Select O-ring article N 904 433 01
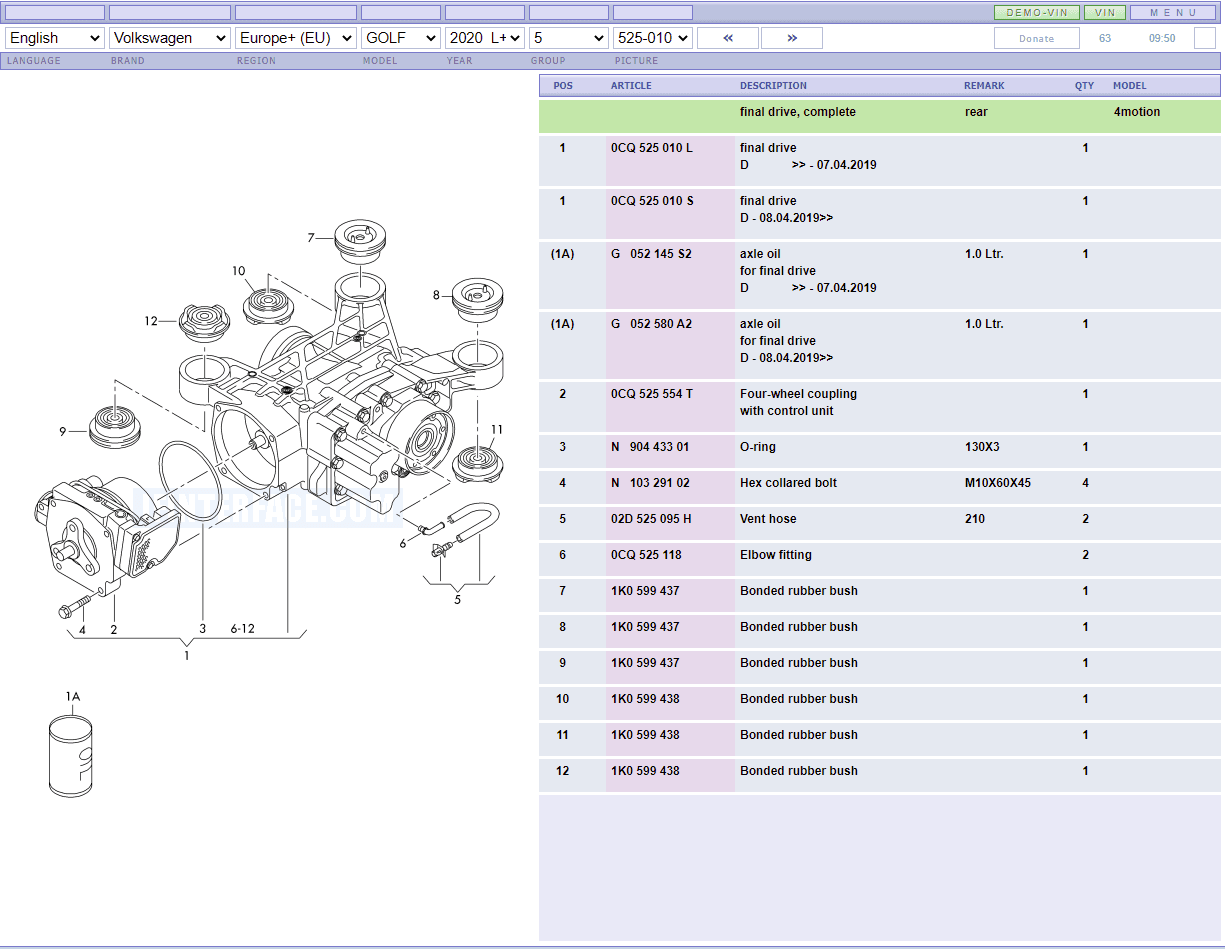Image resolution: width=1225 pixels, height=949 pixels. [x=650, y=447]
